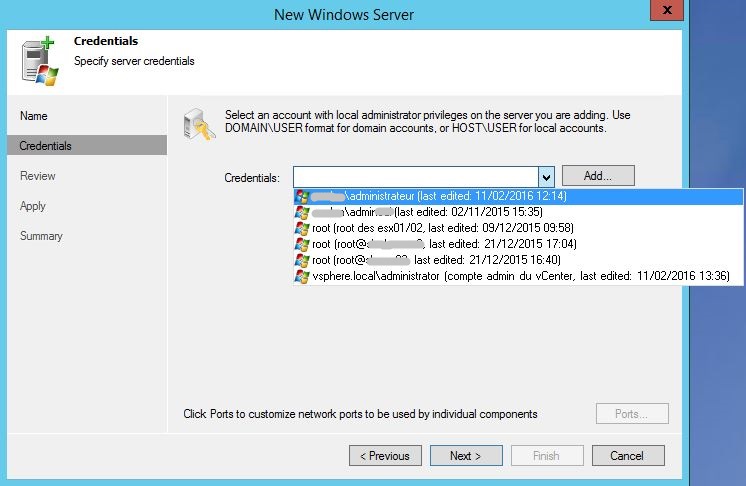Open the Review wizard step
The height and width of the screenshot is (486, 746).
(x=38, y=176)
